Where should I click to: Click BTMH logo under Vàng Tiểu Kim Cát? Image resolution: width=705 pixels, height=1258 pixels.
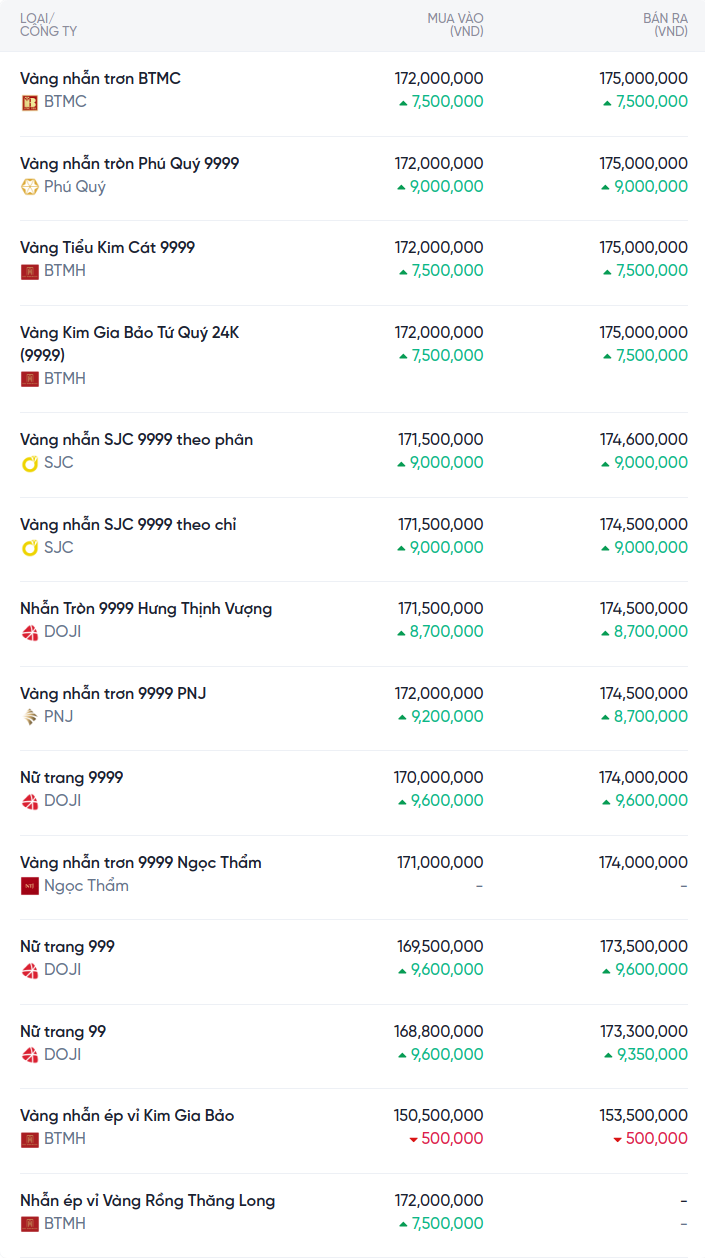(x=30, y=271)
